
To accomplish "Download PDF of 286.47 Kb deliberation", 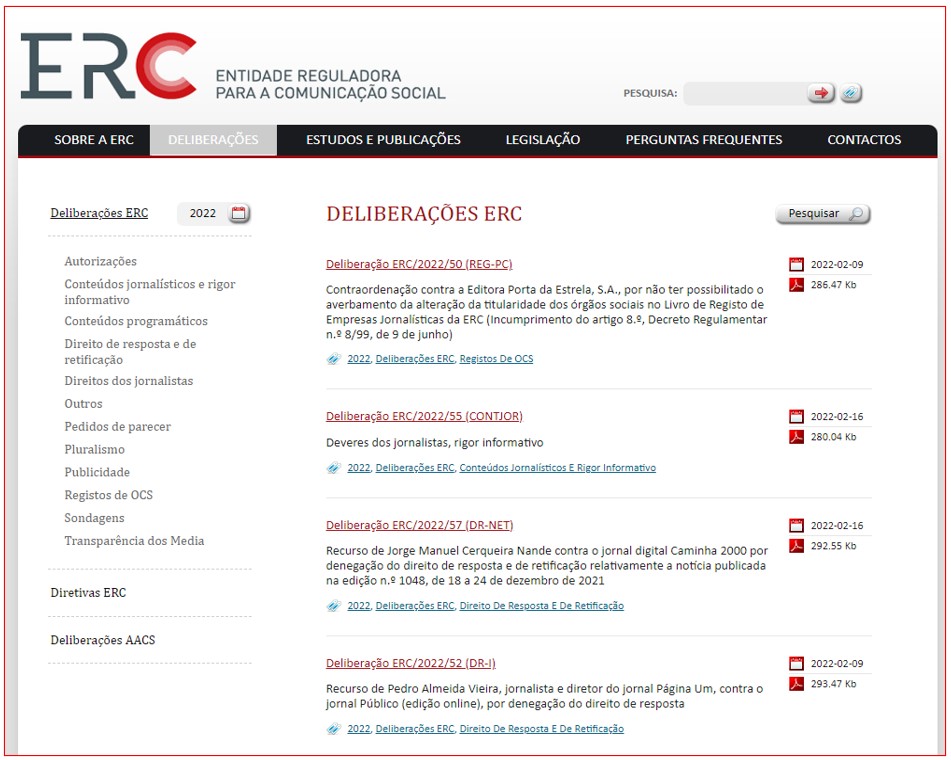I will click(796, 285).
